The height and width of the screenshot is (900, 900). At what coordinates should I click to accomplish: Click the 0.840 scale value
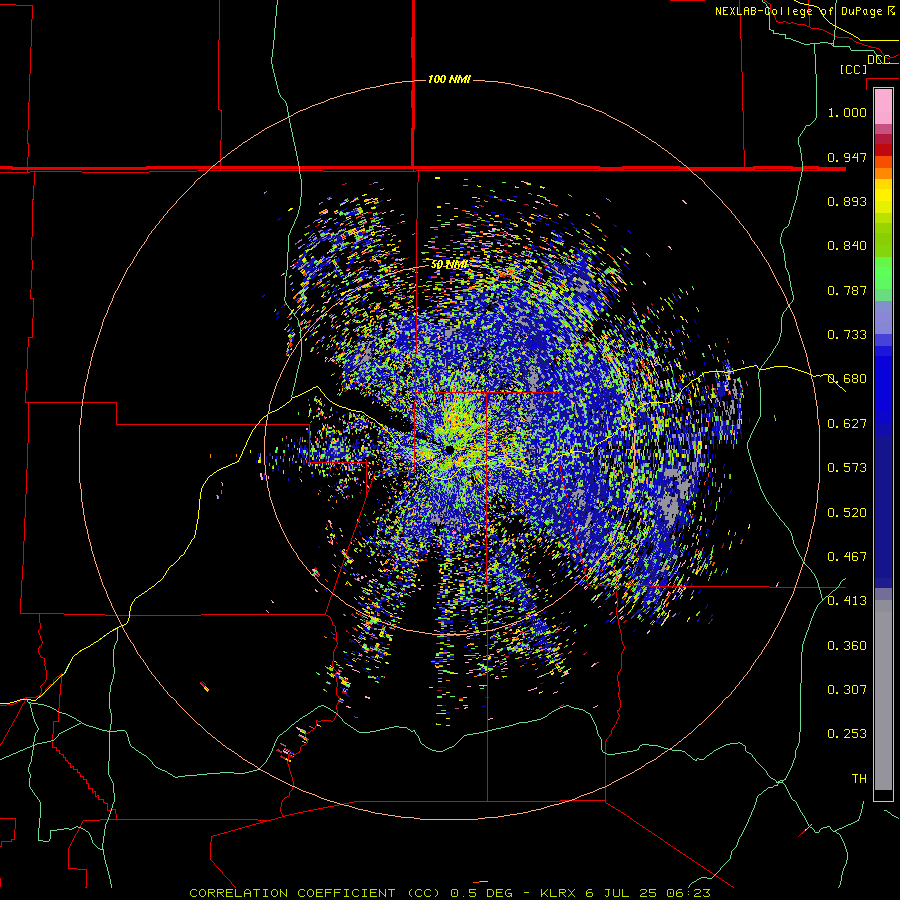847,246
